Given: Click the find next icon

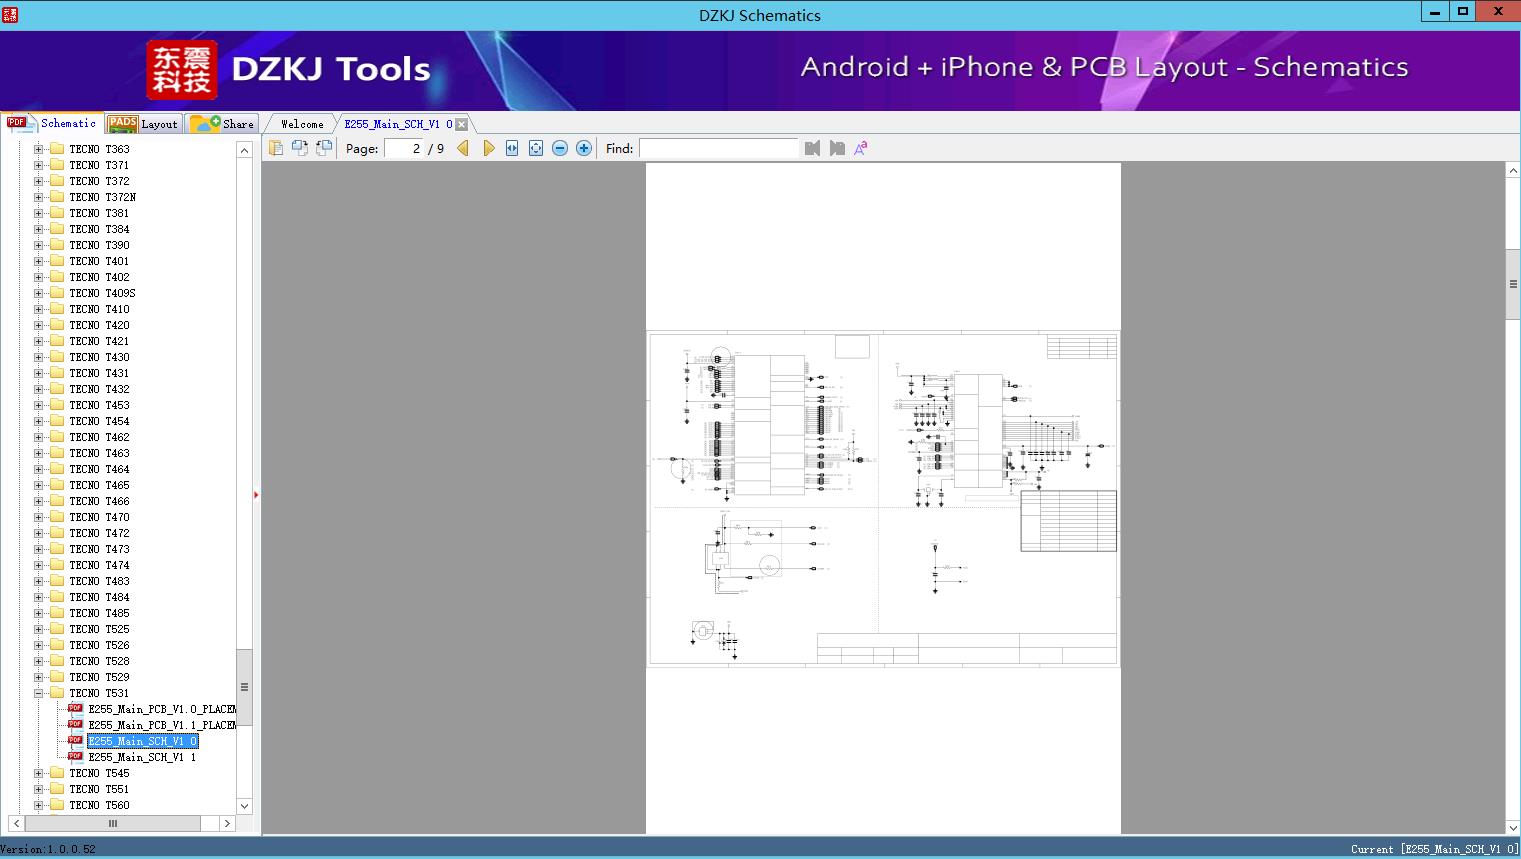Looking at the screenshot, I should pos(837,148).
